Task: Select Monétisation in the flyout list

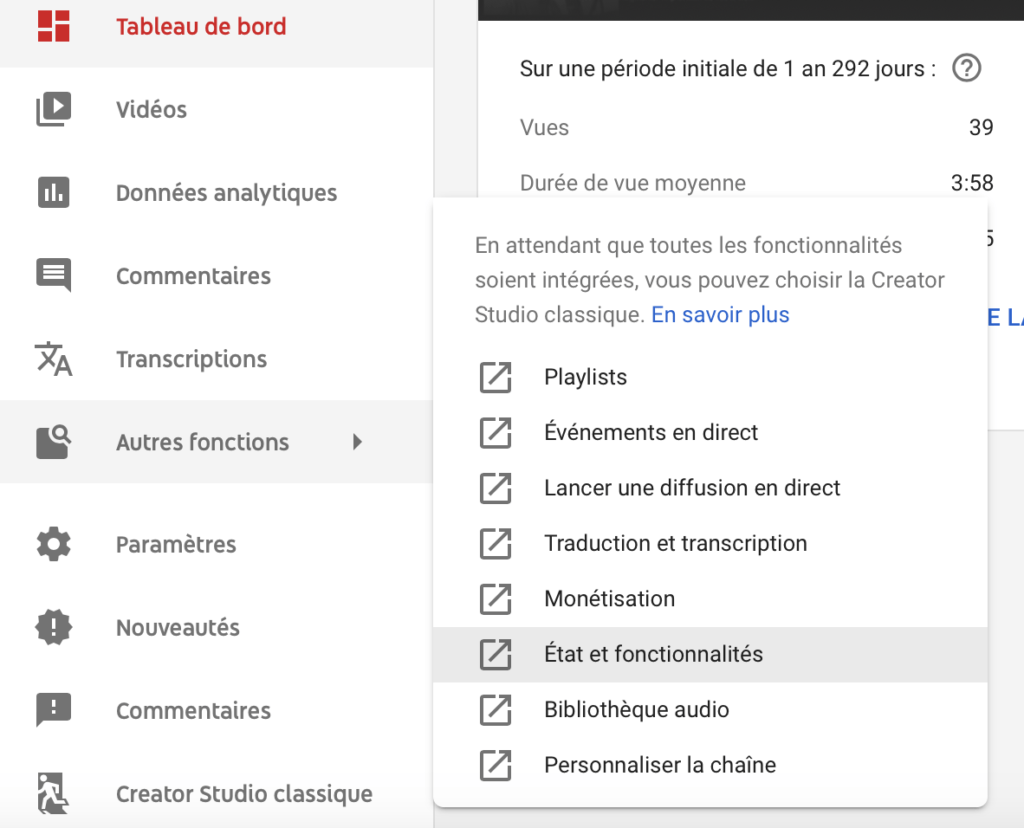Action: coord(710,599)
